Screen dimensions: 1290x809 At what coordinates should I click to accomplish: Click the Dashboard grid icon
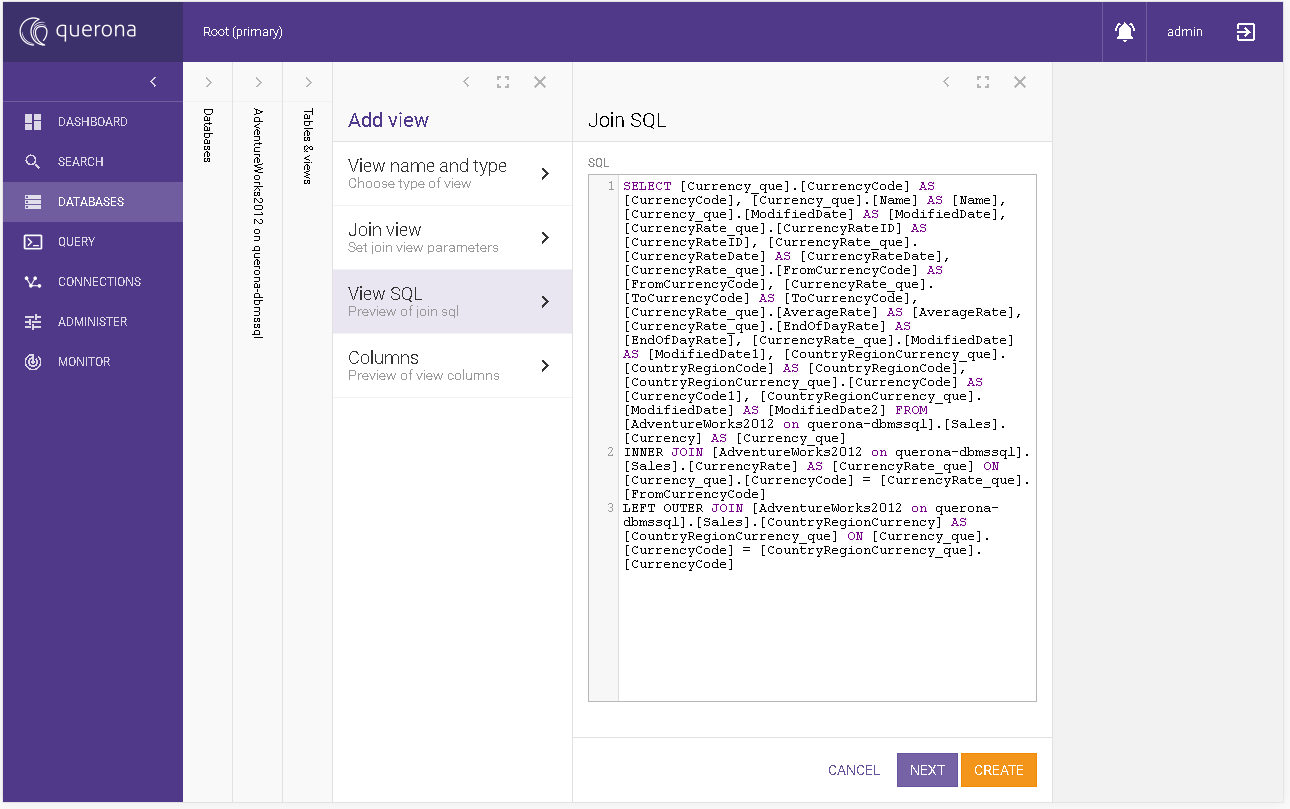[x=33, y=122]
